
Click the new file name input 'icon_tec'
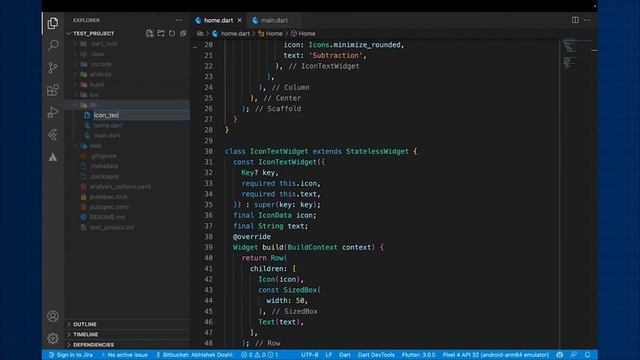[x=141, y=115]
